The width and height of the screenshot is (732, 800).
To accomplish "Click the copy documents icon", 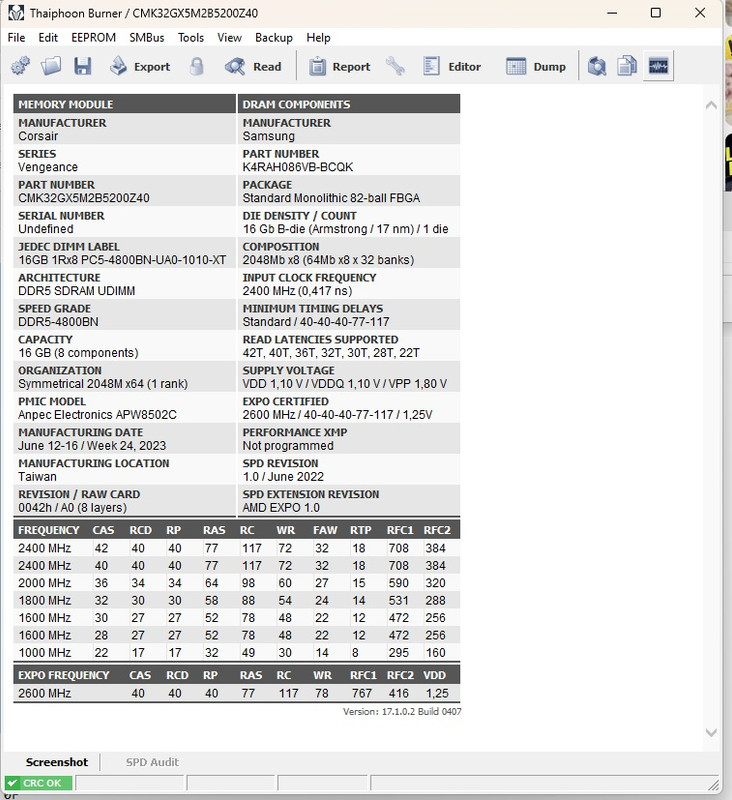I will pyautogui.click(x=627, y=66).
